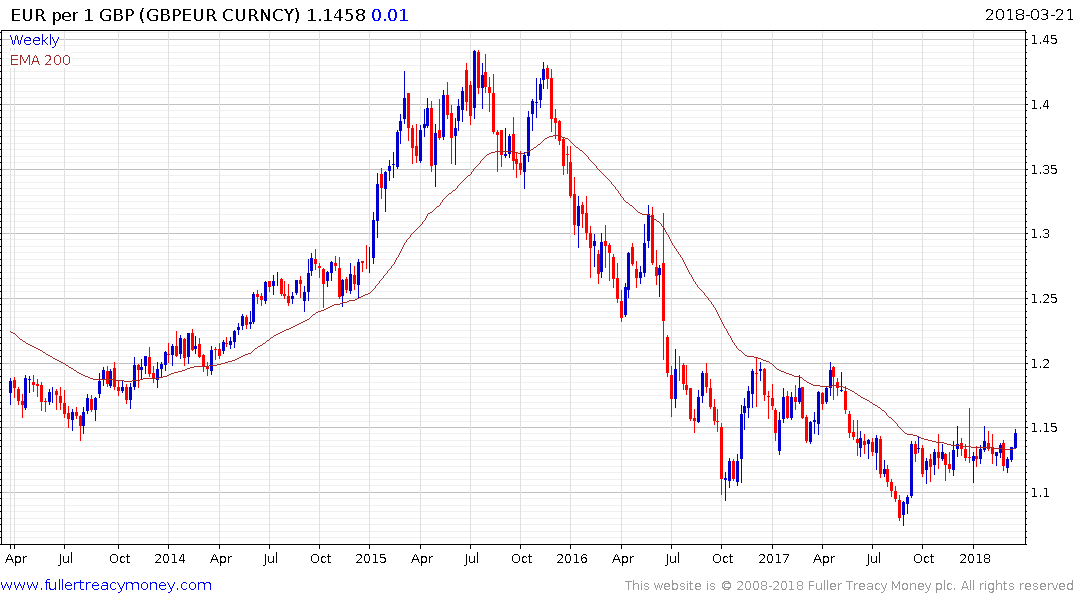Click the copyright notice text at bottom right

(x=849, y=586)
